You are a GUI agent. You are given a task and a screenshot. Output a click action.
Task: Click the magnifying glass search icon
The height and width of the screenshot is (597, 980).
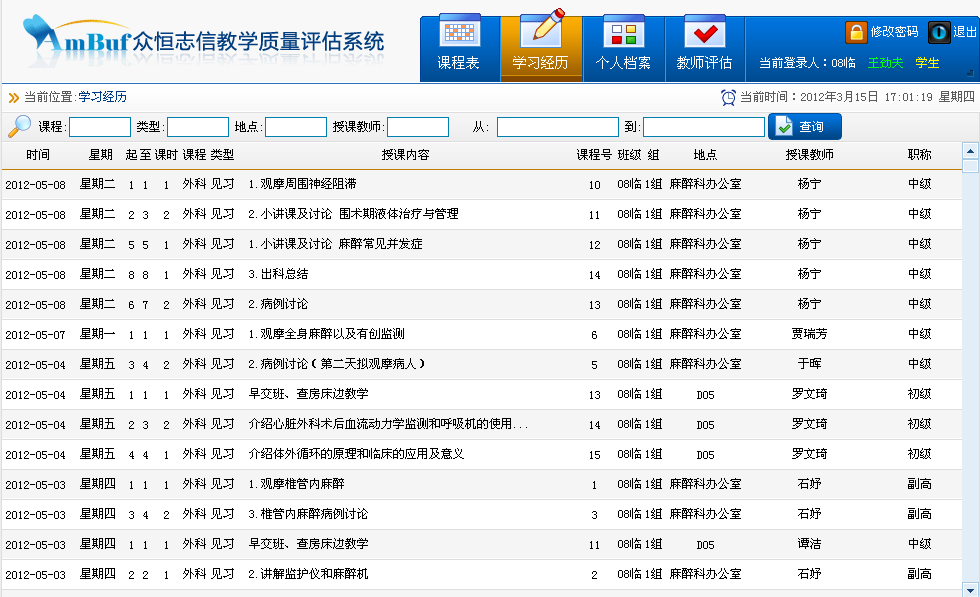point(19,126)
